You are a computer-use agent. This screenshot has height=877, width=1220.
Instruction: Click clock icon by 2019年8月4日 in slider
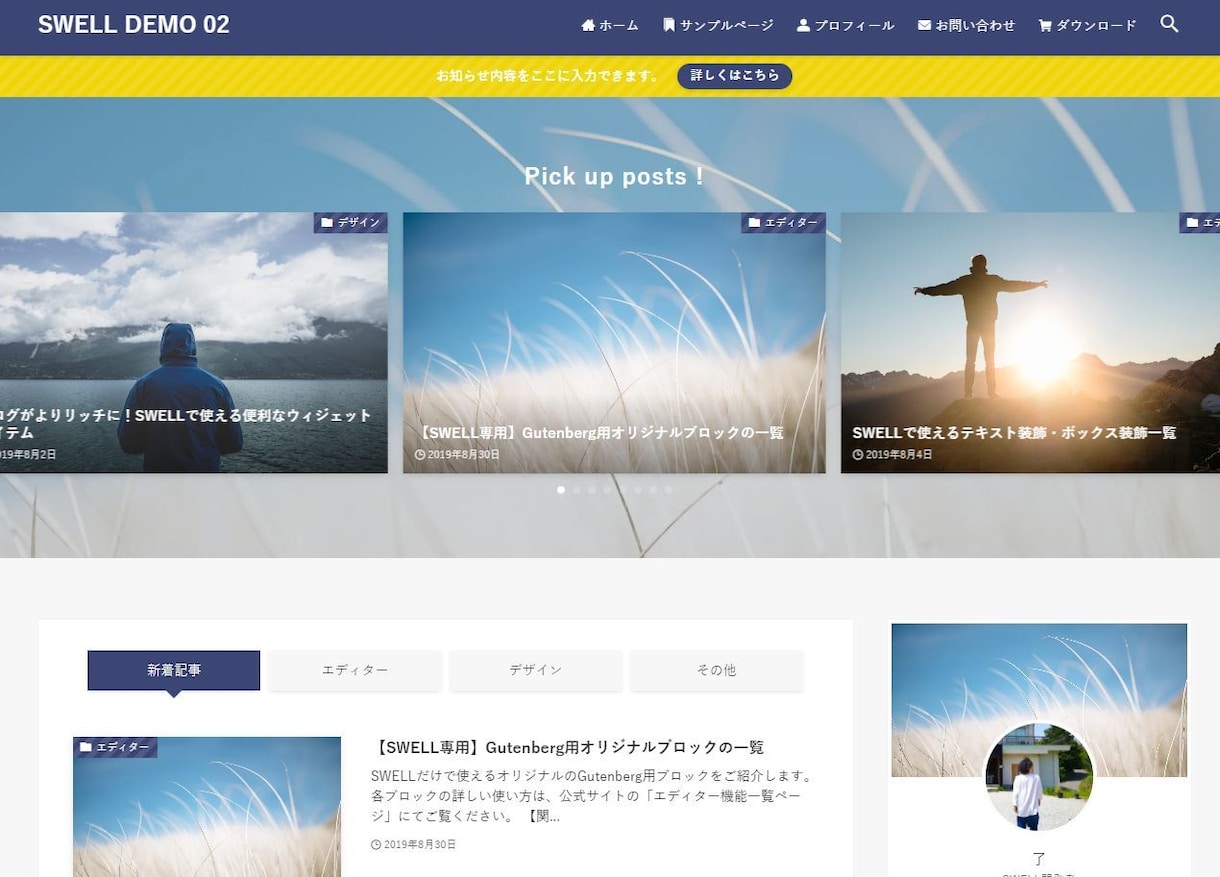(858, 454)
